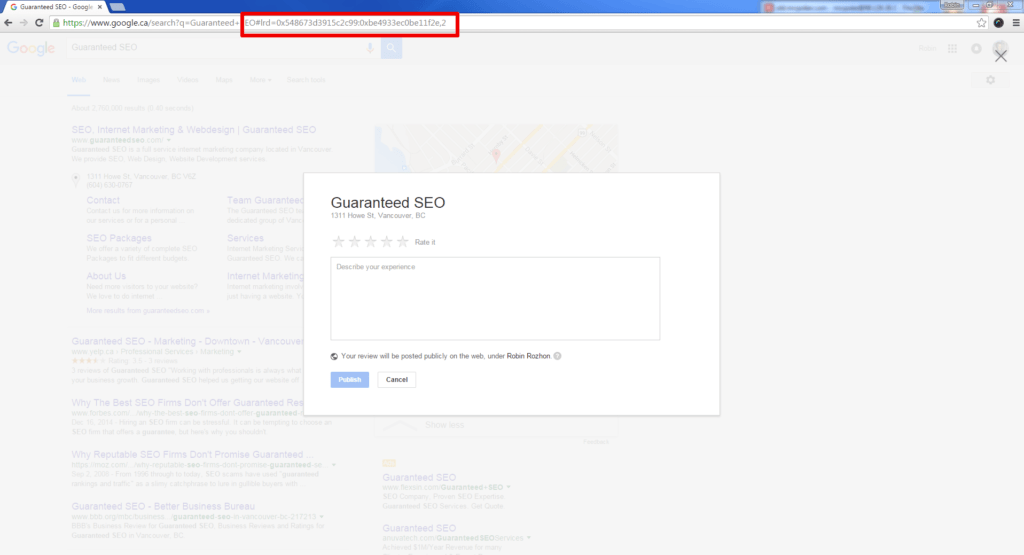The height and width of the screenshot is (555, 1024).
Task: Switch to the Videos results tab
Action: [x=187, y=80]
